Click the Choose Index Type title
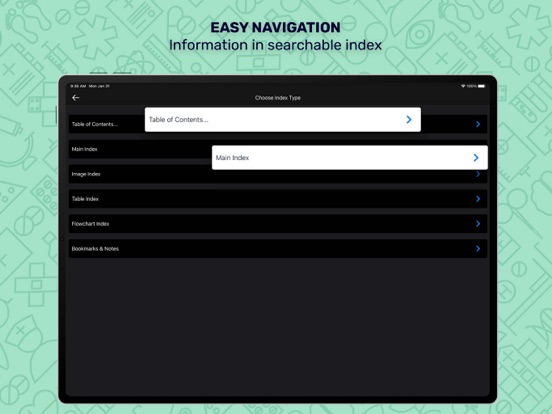Screen dimensions: 552x414 coord(278,98)
